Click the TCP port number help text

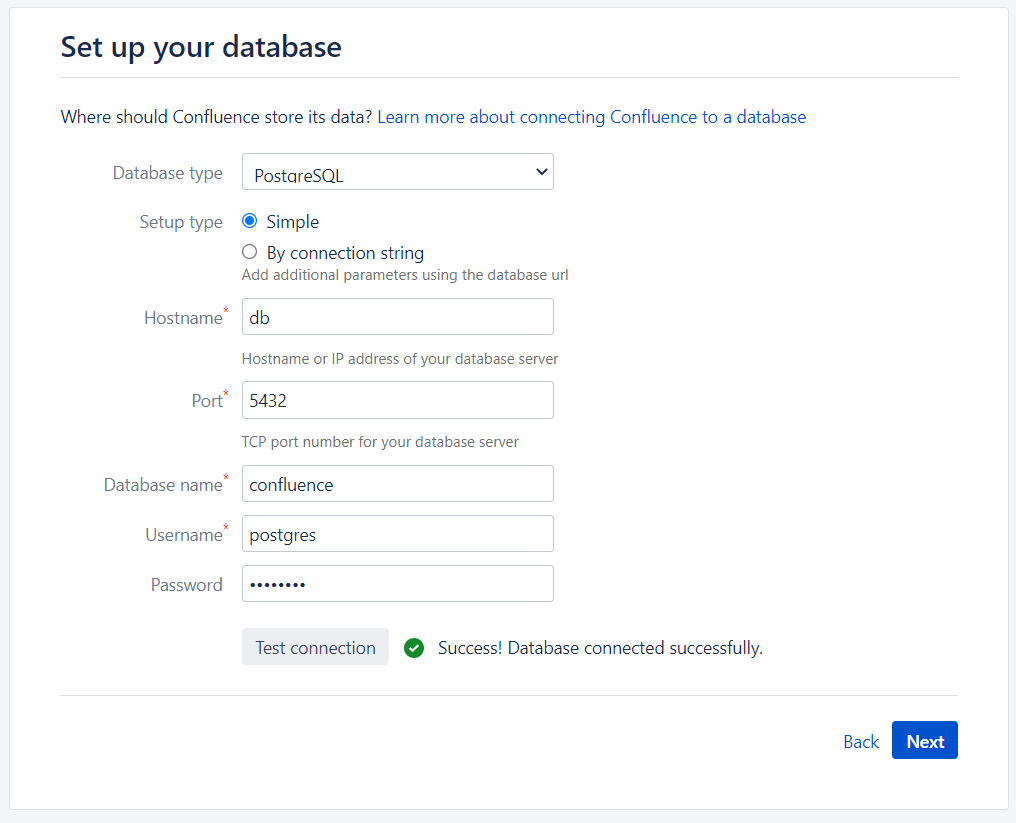380,442
